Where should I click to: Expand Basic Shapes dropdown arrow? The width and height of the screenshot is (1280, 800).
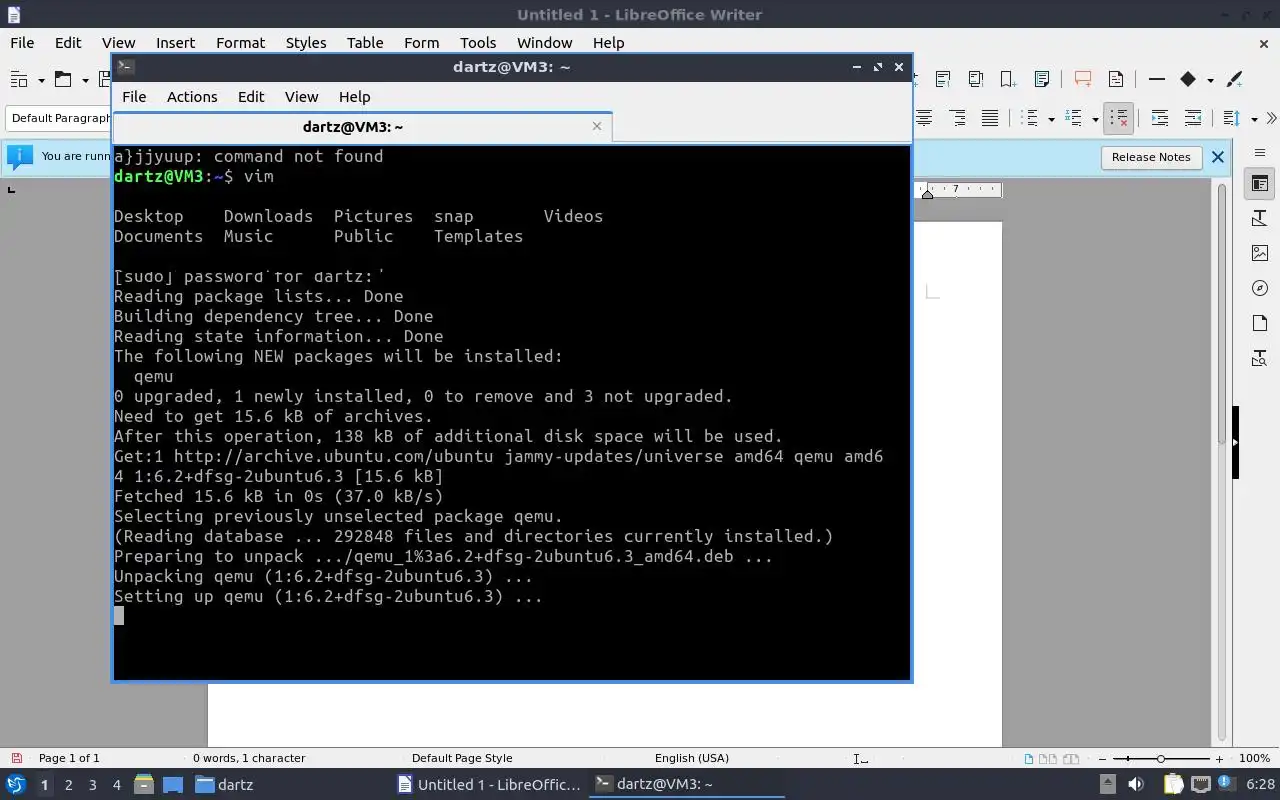coord(1210,80)
